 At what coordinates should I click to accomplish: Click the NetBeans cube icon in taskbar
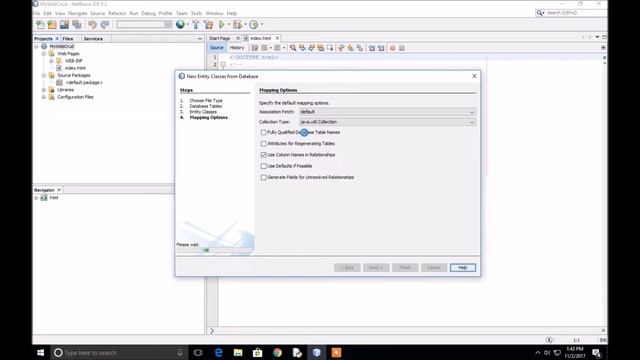tap(317, 353)
